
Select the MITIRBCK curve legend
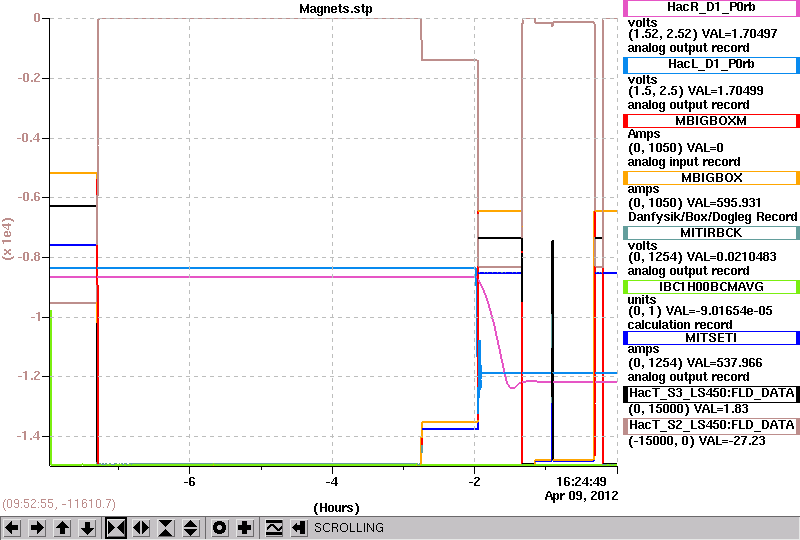pos(711,233)
